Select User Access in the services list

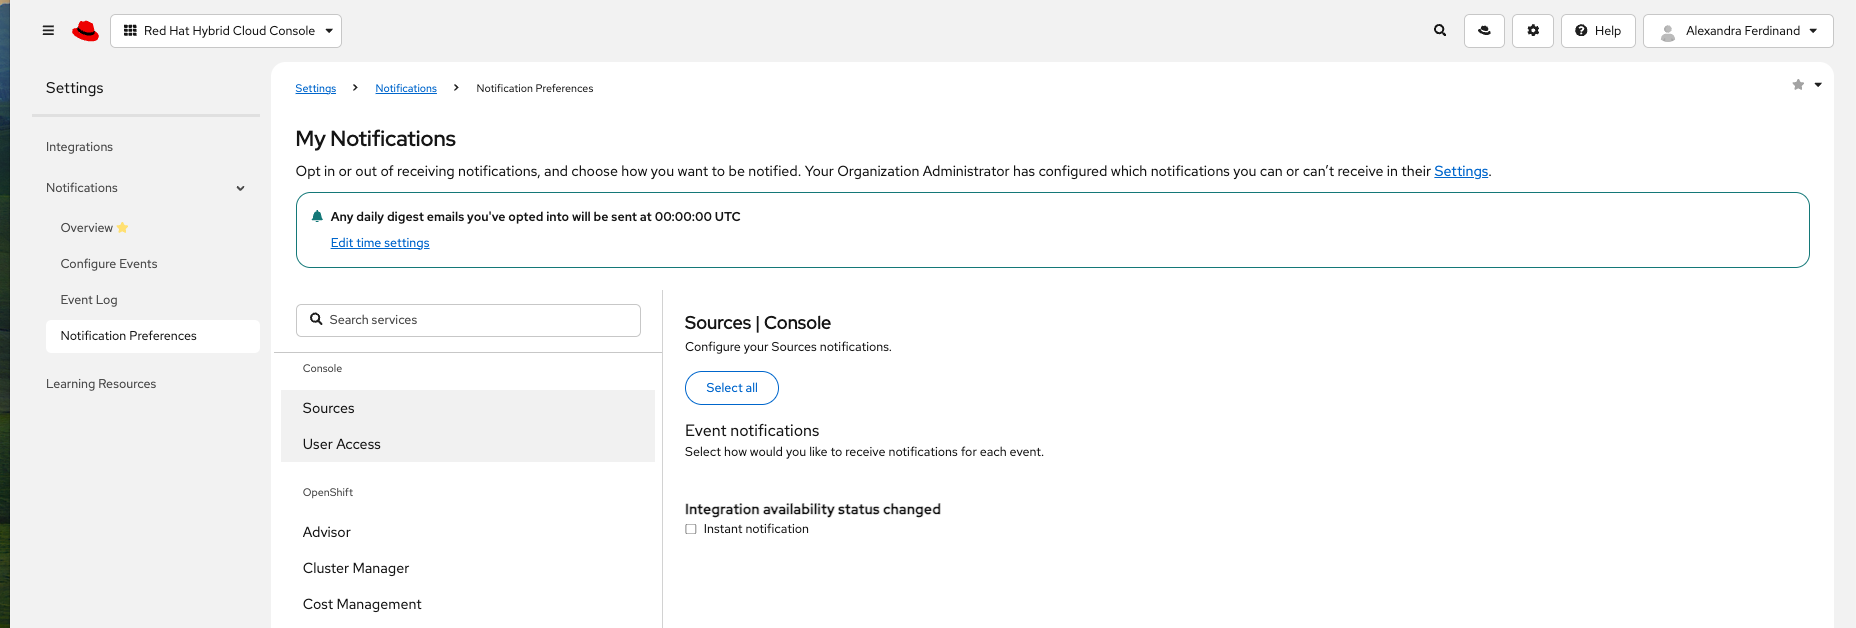(342, 444)
